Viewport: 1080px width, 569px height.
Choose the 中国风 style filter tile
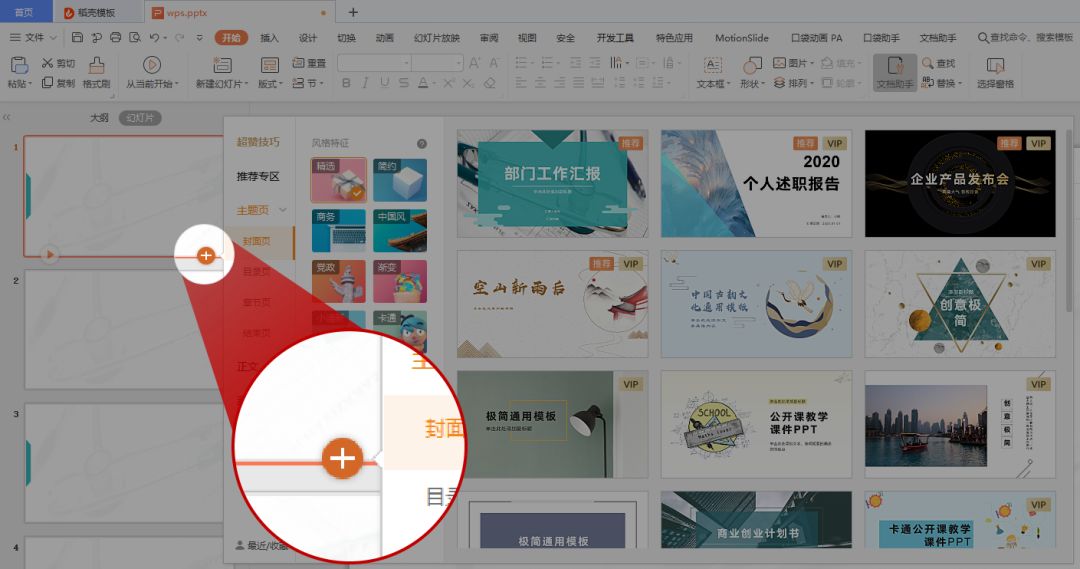[x=400, y=231]
